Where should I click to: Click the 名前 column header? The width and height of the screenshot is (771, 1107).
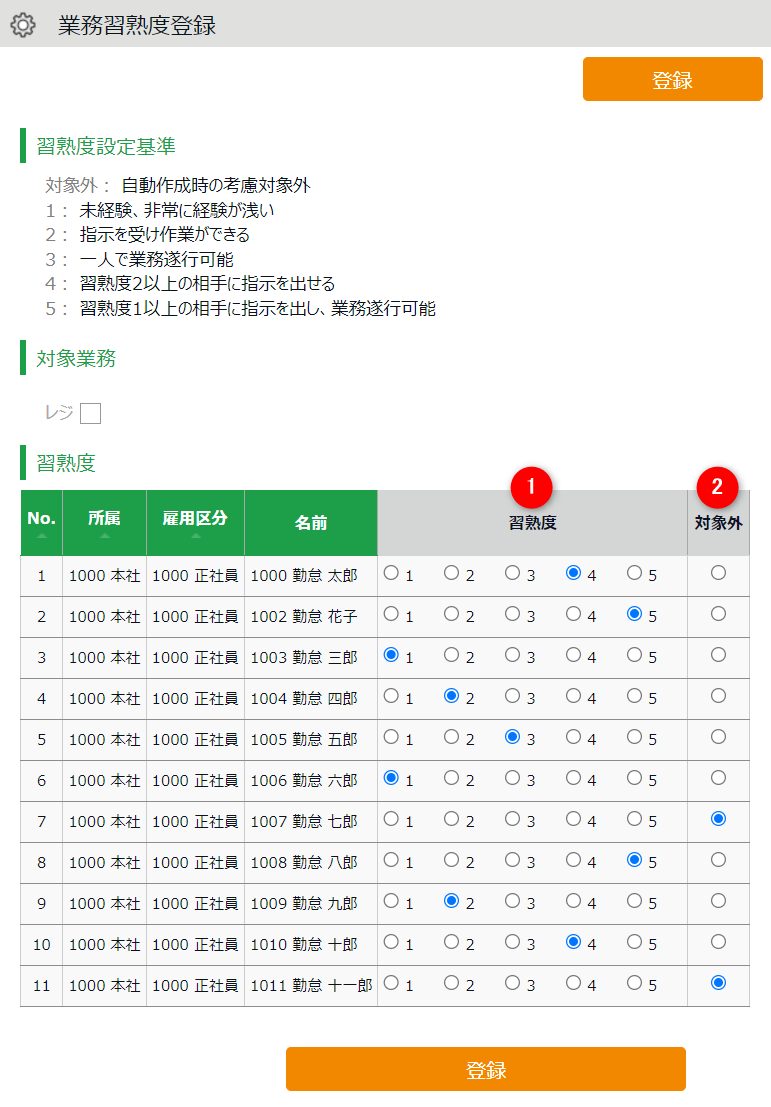tap(310, 523)
